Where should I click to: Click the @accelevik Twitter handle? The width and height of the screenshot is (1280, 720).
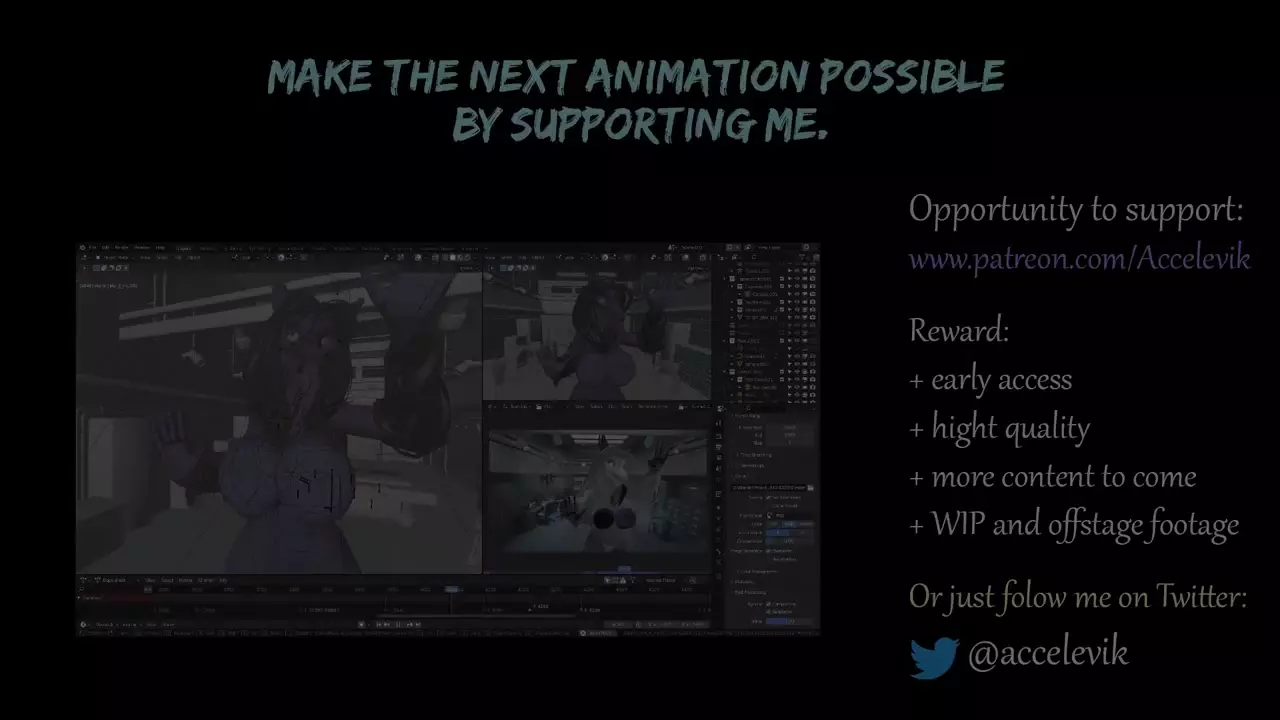coord(1047,653)
